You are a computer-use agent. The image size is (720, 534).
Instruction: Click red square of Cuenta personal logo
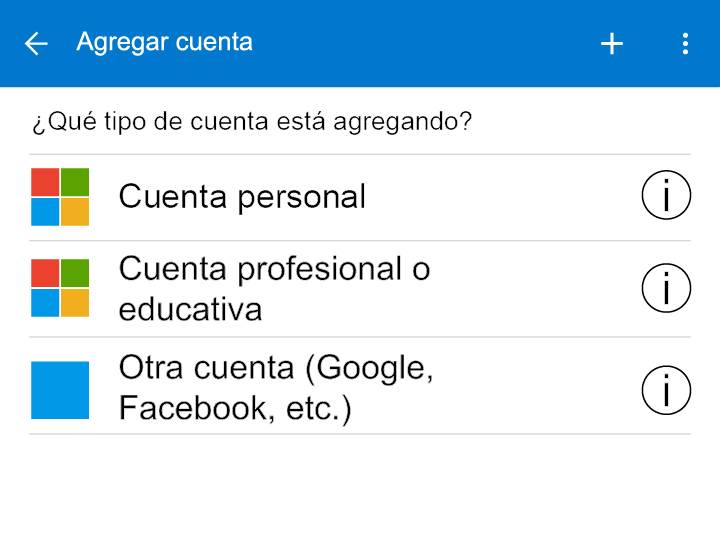tap(45, 182)
